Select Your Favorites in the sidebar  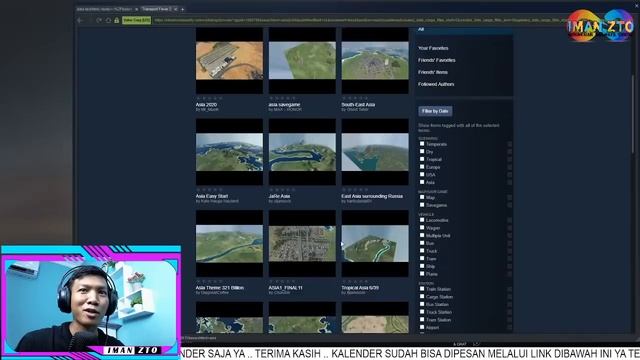tap(433, 48)
